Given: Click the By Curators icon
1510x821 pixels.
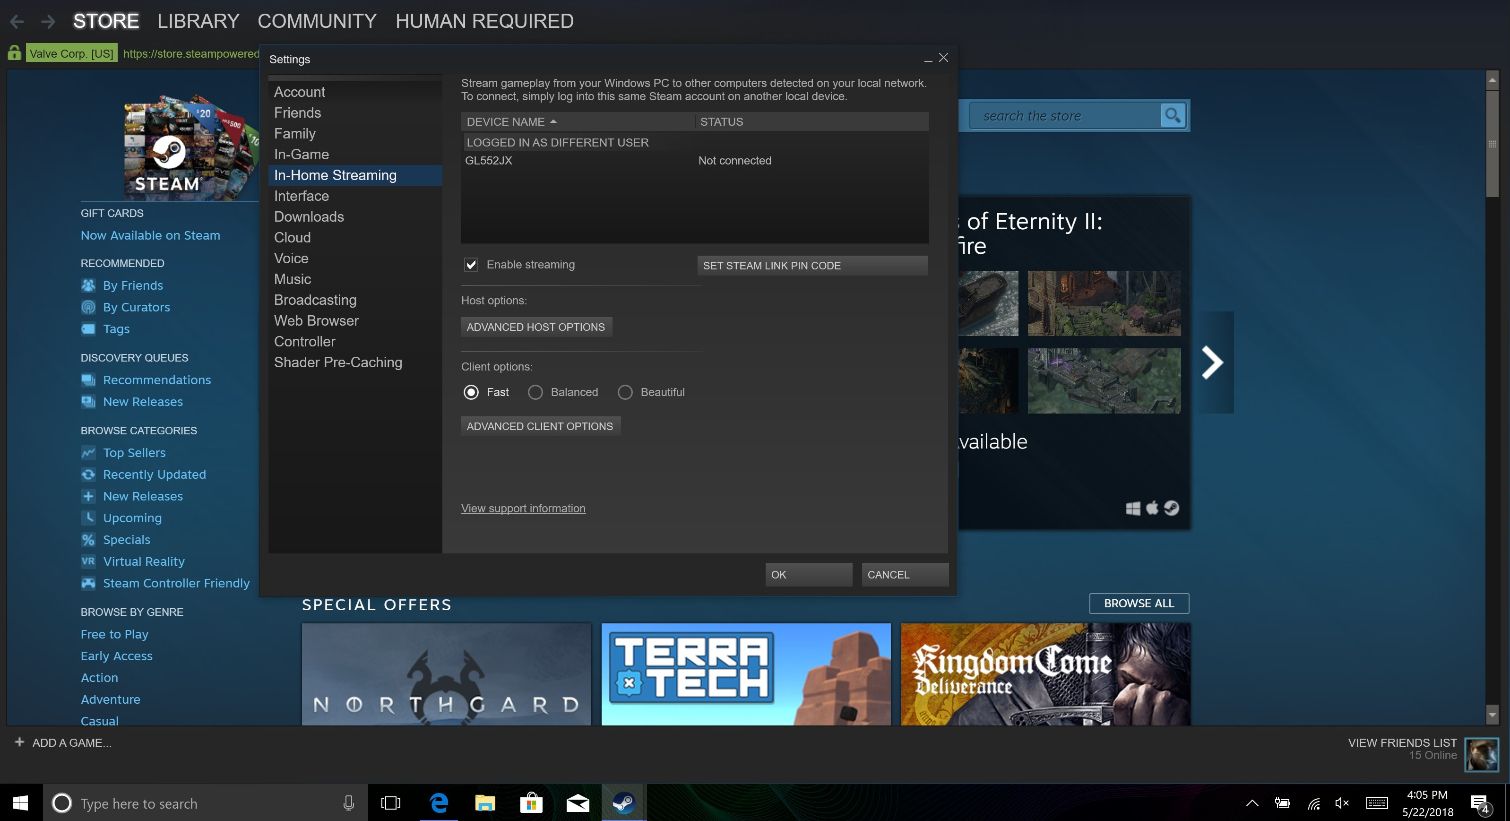Looking at the screenshot, I should pos(88,307).
